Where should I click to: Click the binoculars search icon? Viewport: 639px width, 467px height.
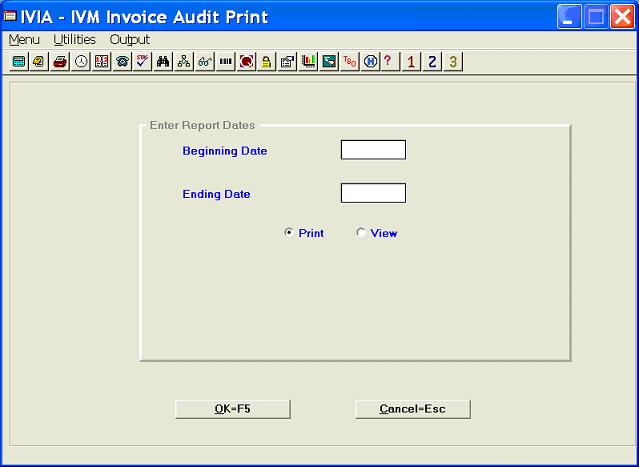(x=163, y=62)
